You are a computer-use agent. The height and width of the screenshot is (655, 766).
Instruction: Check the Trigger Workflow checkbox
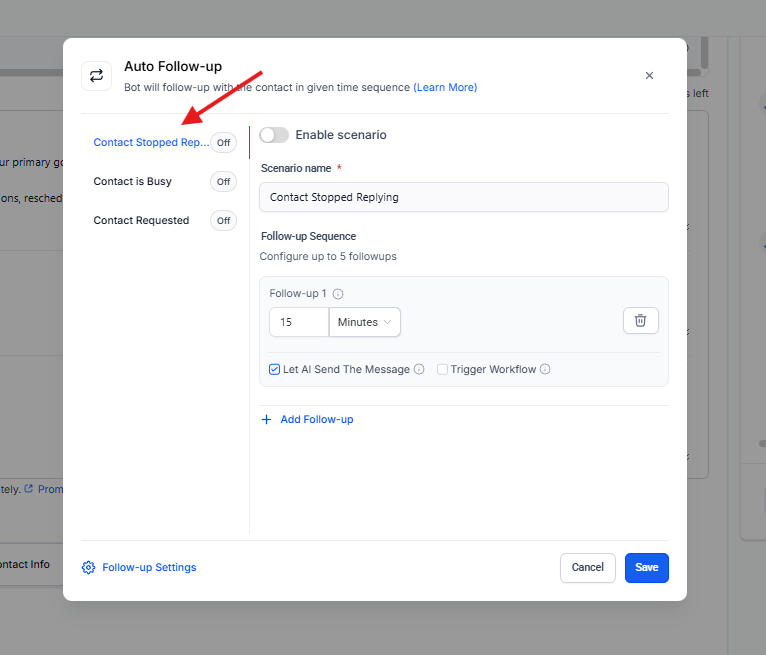(x=442, y=369)
